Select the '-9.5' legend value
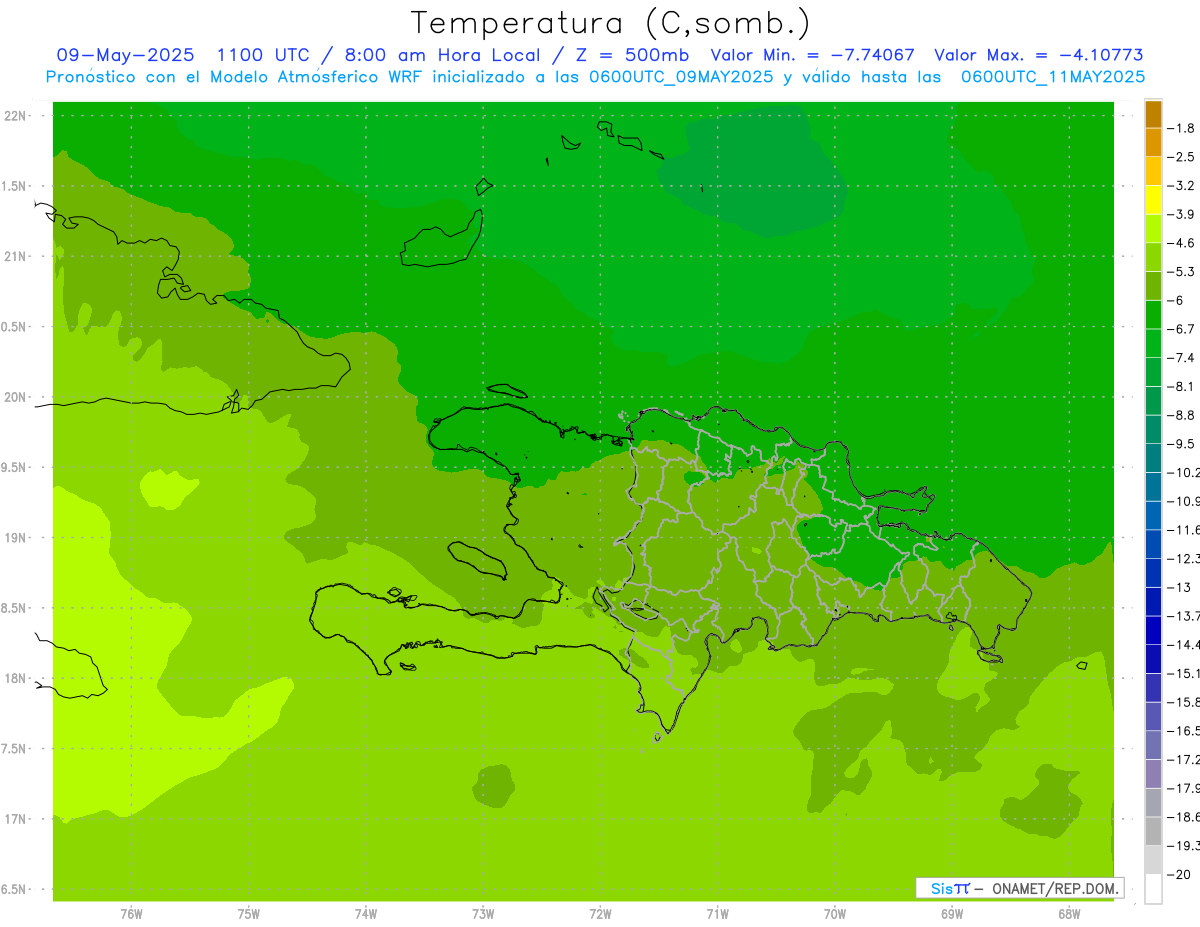1200x927 pixels. click(1181, 444)
